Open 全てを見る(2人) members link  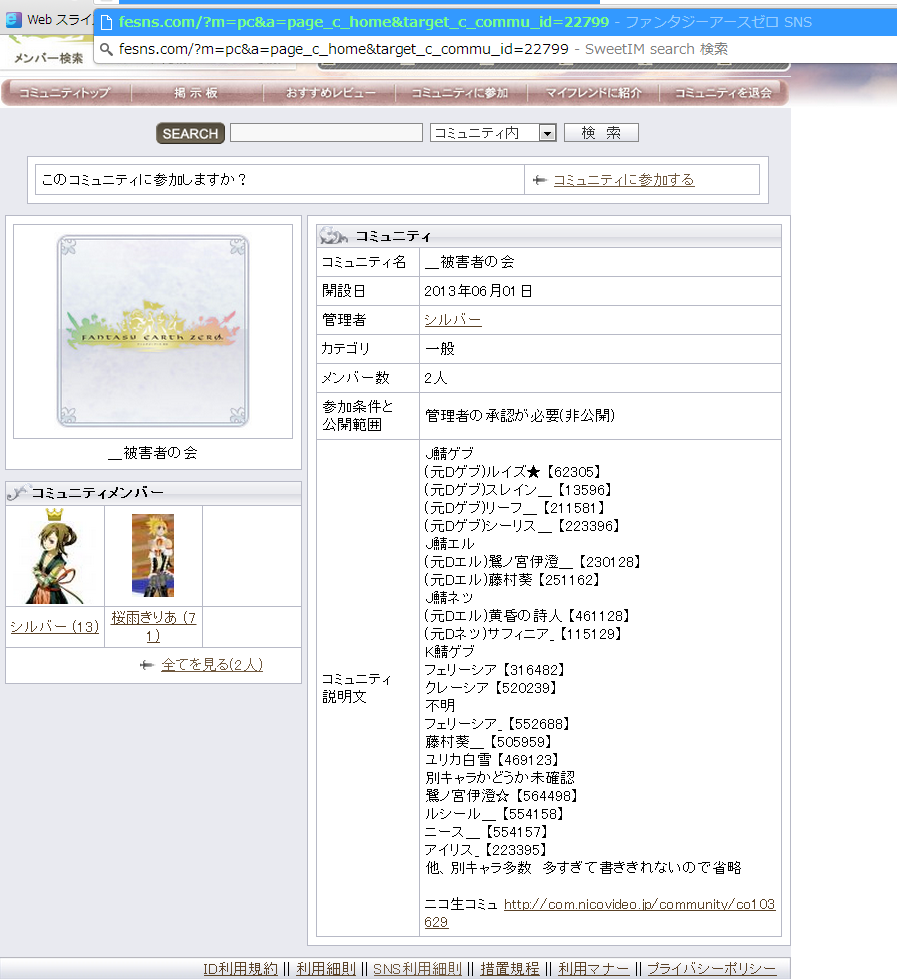211,664
